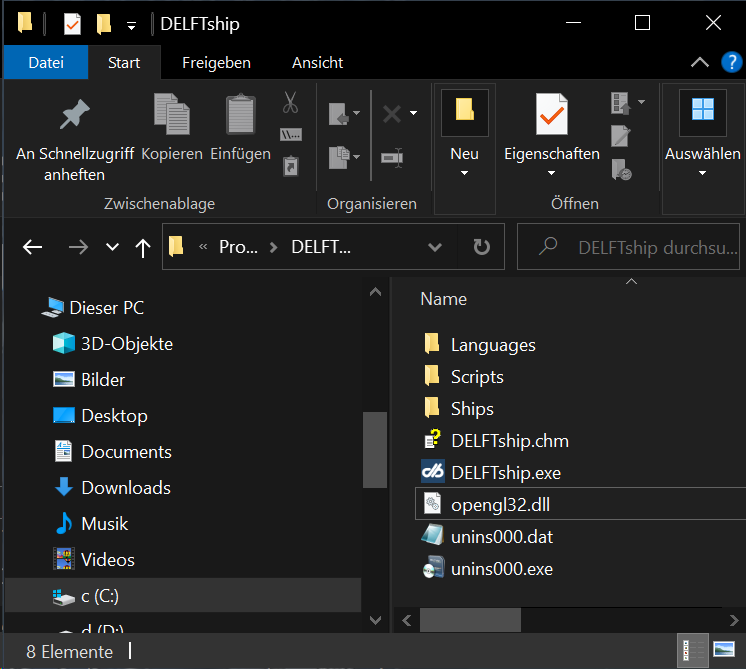Pin folder to Schnellzugriff (quick access)
This screenshot has width=746, height=669.
pyautogui.click(x=75, y=138)
